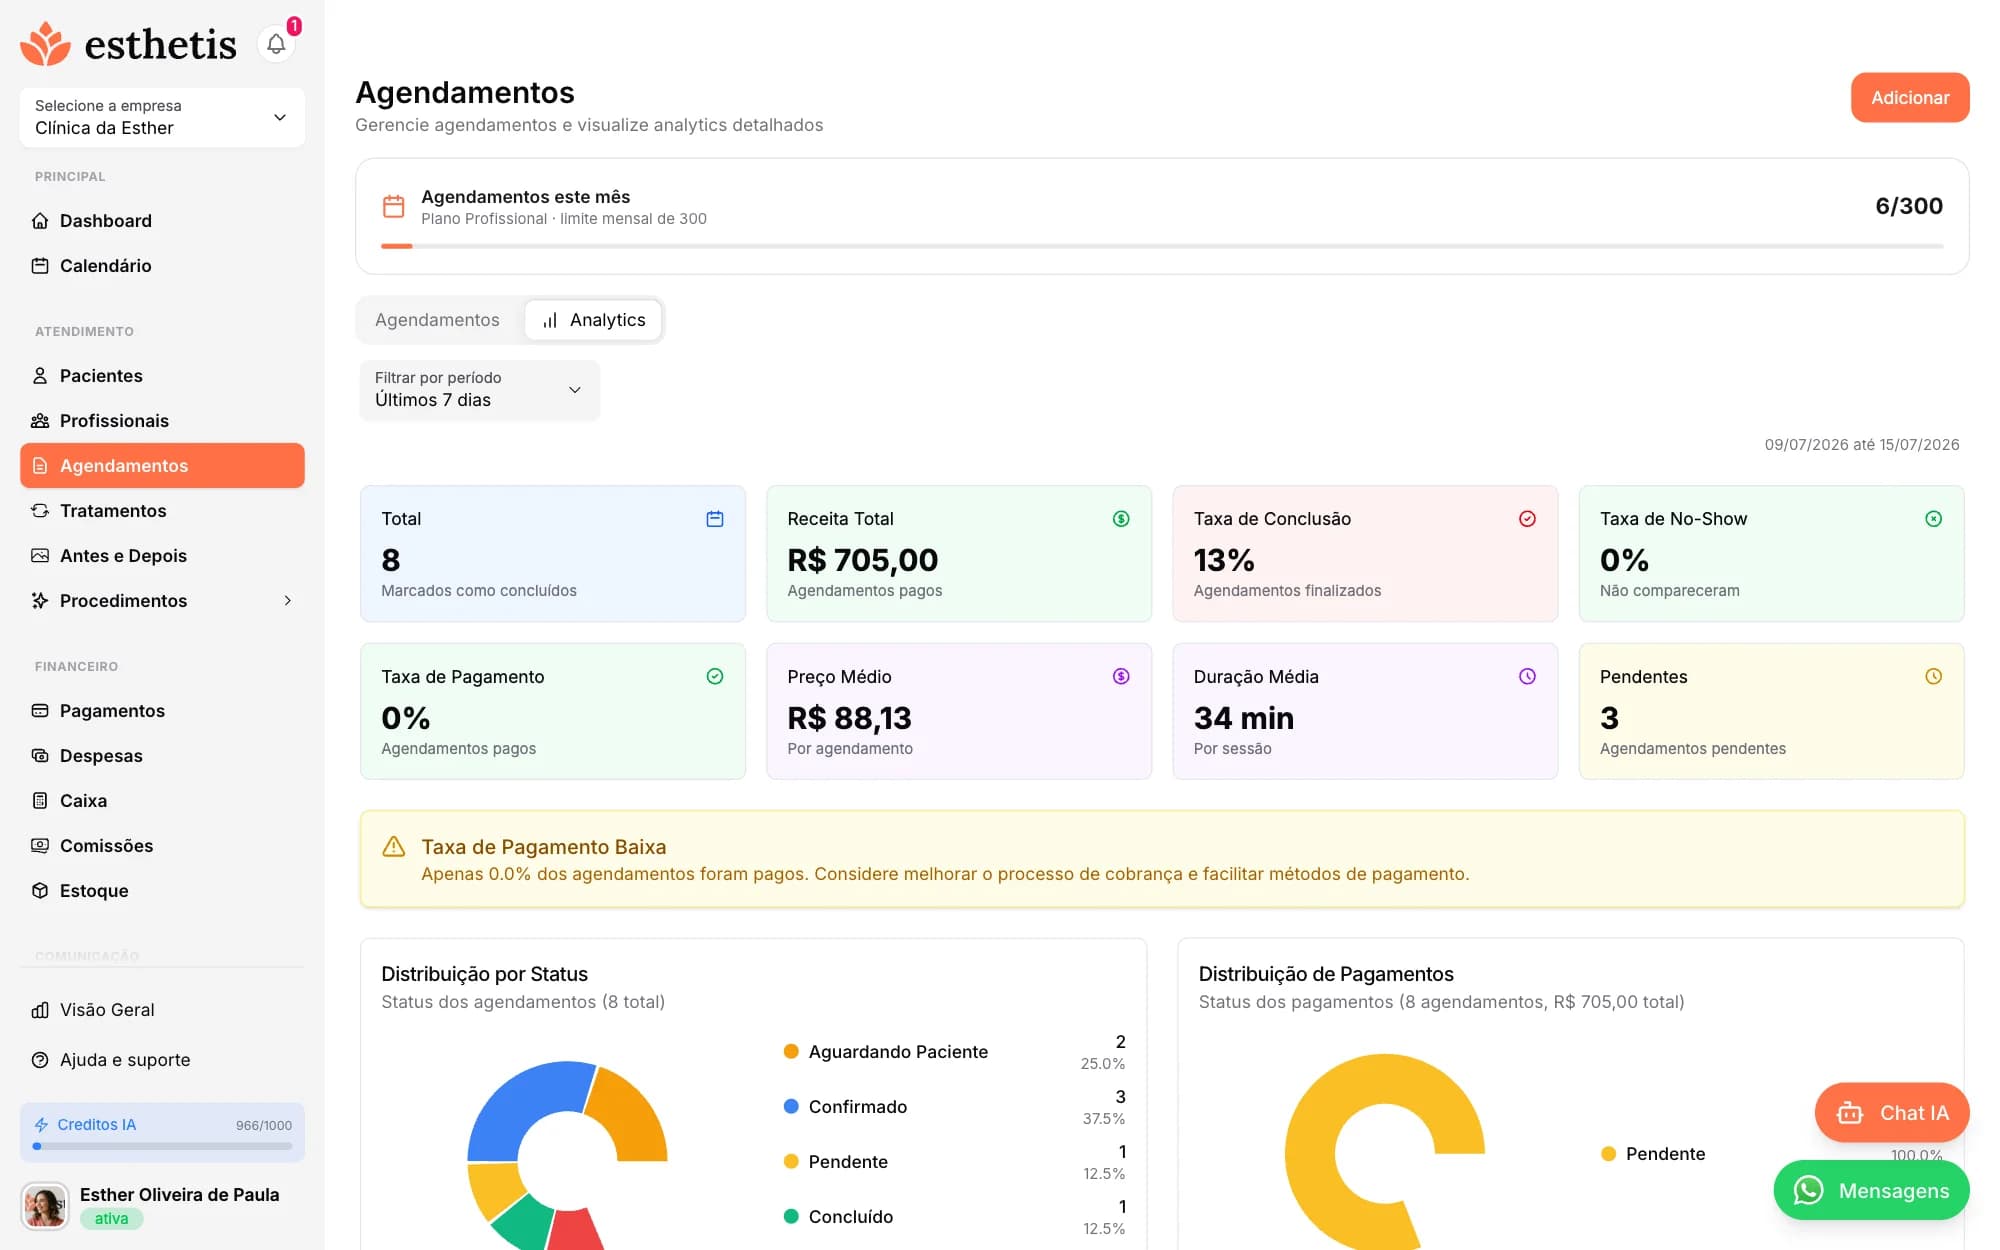This screenshot has height=1250, width=2000.
Task: Click the Ajuda e suporte help icon
Action: click(x=40, y=1060)
